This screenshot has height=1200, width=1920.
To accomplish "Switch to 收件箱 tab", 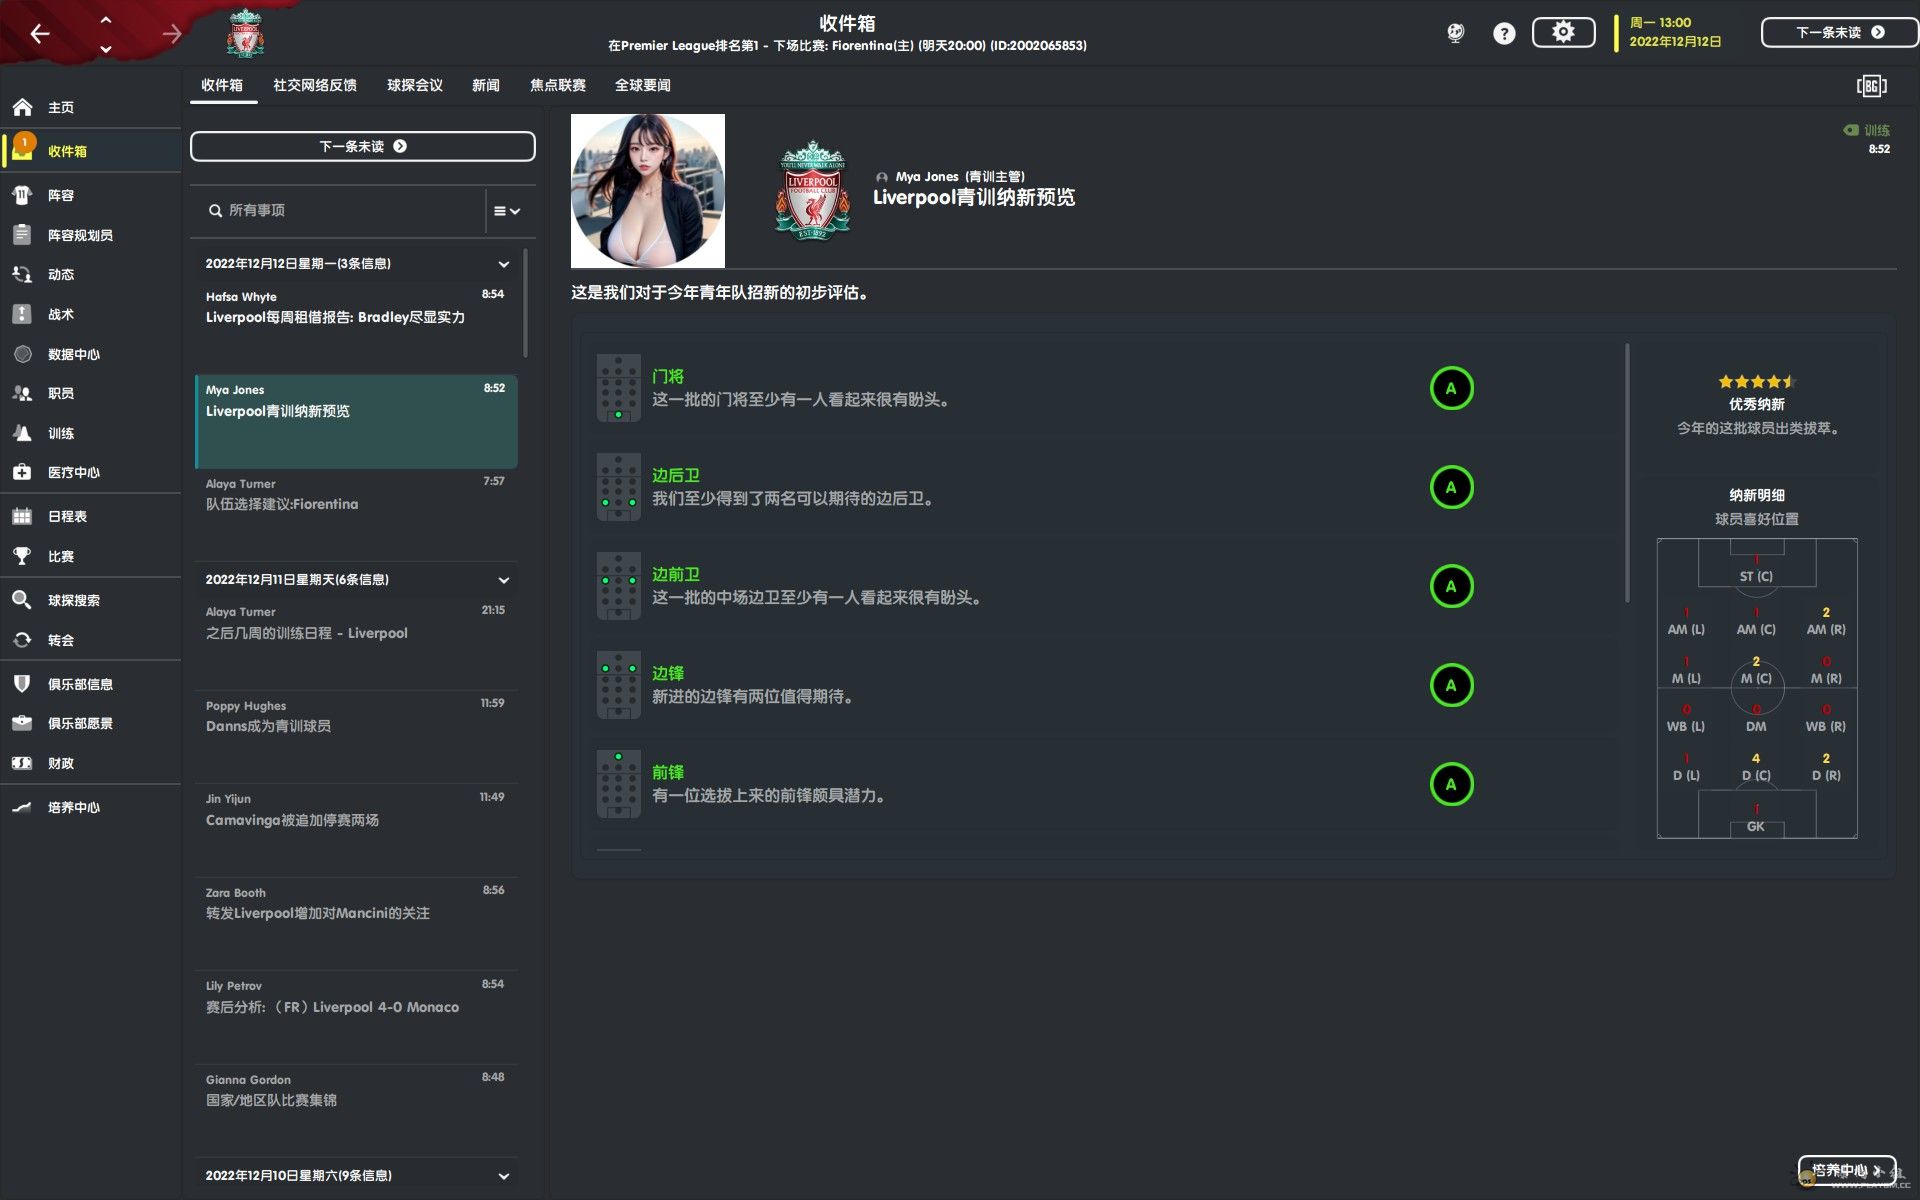I will pos(222,85).
